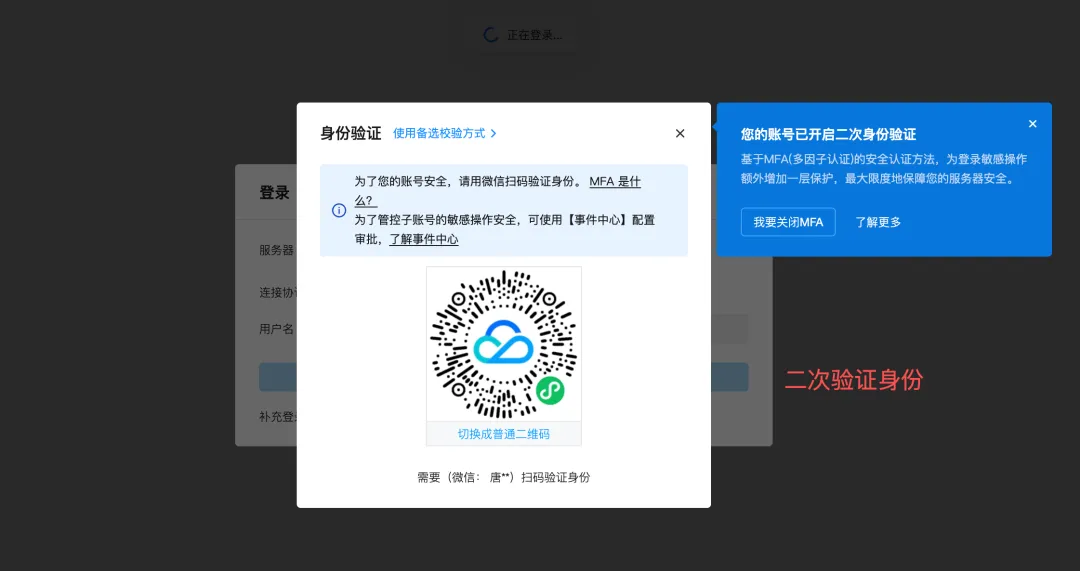Click the WeChat verification QR code
The image size is (1080, 571).
[x=503, y=344]
